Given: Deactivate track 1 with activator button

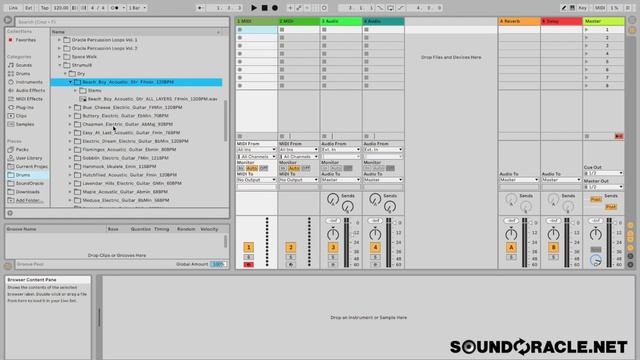Looking at the screenshot, I should tap(248, 247).
